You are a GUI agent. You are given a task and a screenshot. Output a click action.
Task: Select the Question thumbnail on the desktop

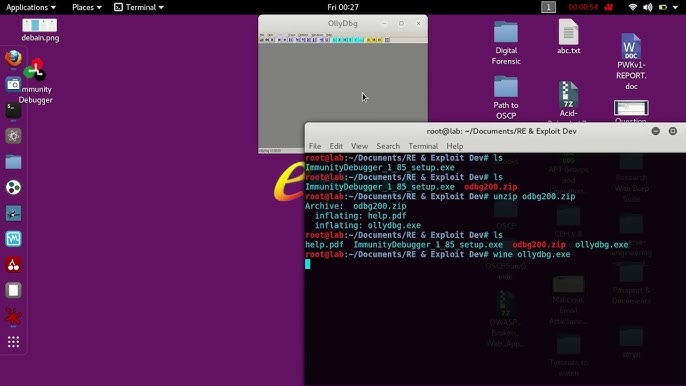pyautogui.click(x=631, y=112)
